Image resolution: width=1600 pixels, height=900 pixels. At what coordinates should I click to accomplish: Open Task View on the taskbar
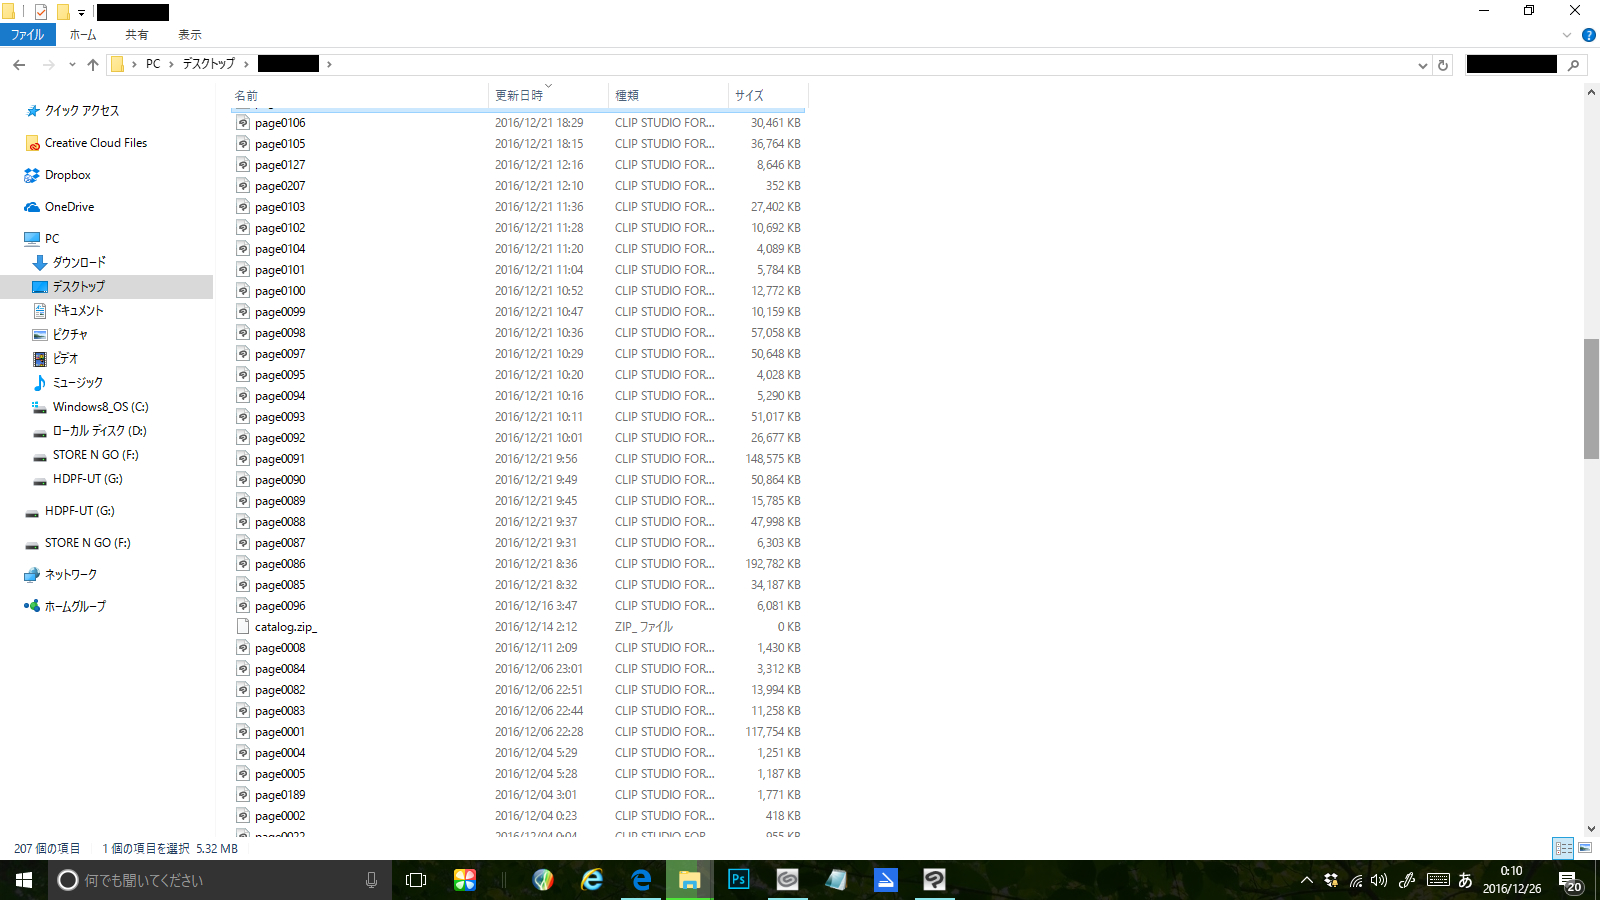coord(416,880)
